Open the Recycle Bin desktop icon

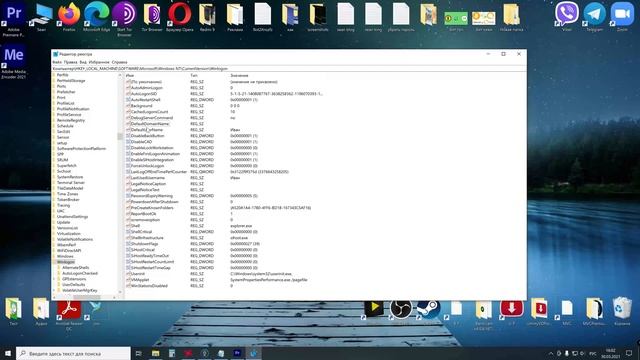tap(622, 313)
